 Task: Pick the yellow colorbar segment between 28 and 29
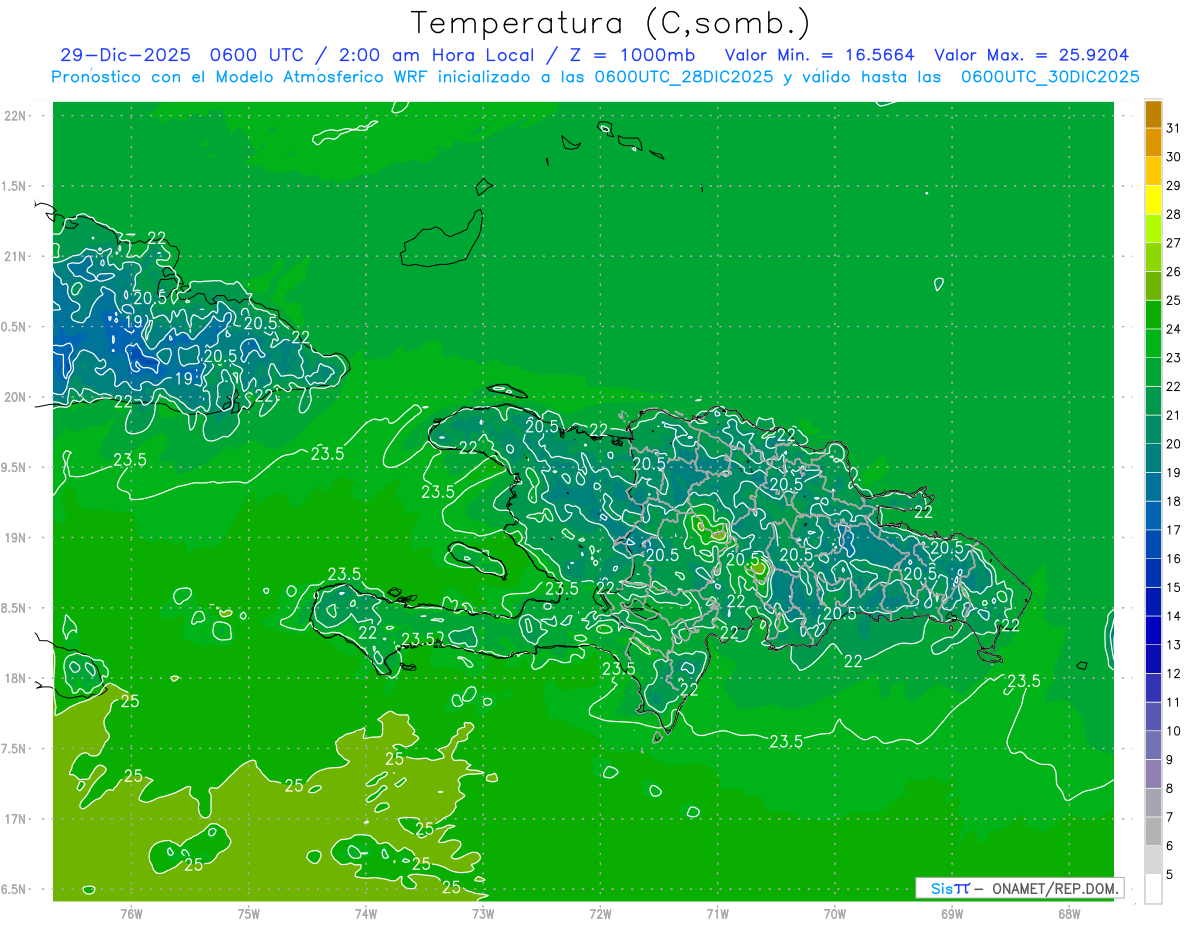point(1153,200)
